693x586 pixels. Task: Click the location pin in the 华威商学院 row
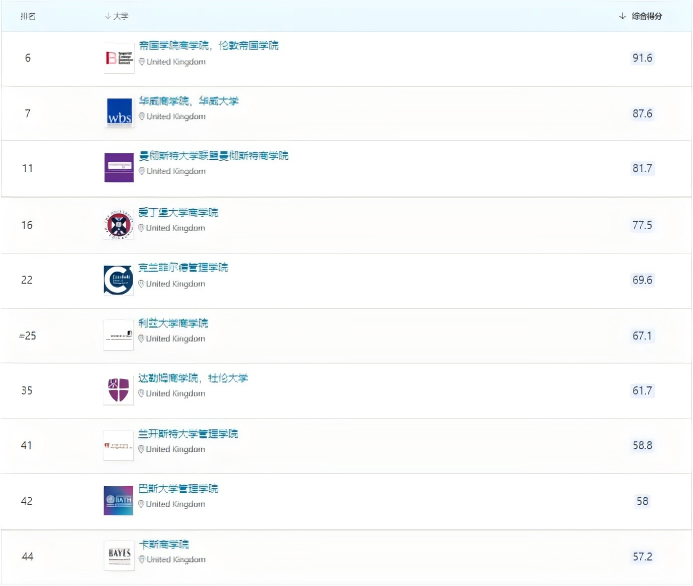pos(142,116)
